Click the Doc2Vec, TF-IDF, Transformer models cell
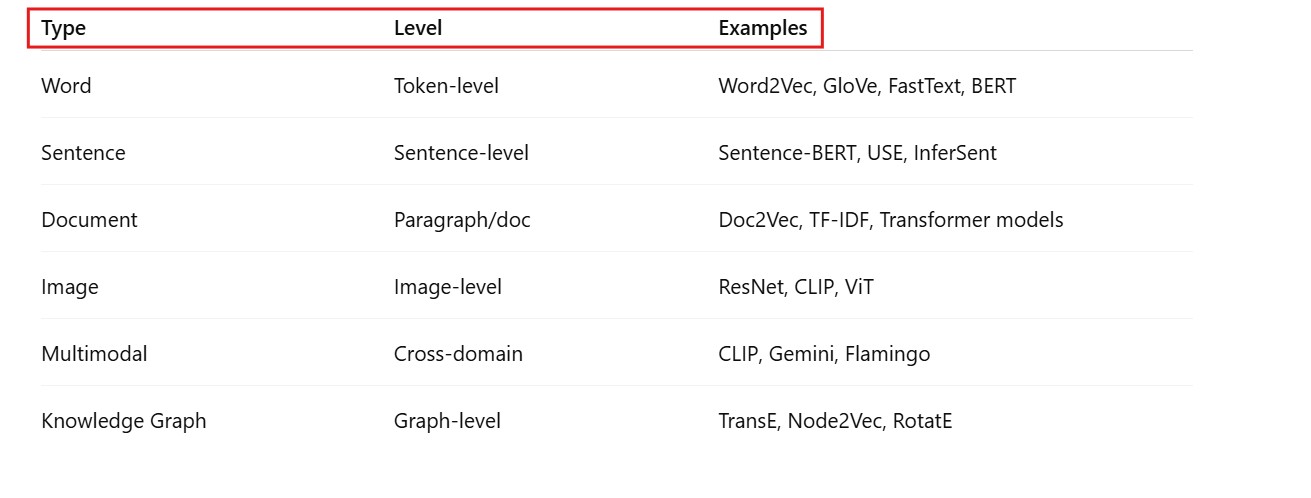 [890, 220]
